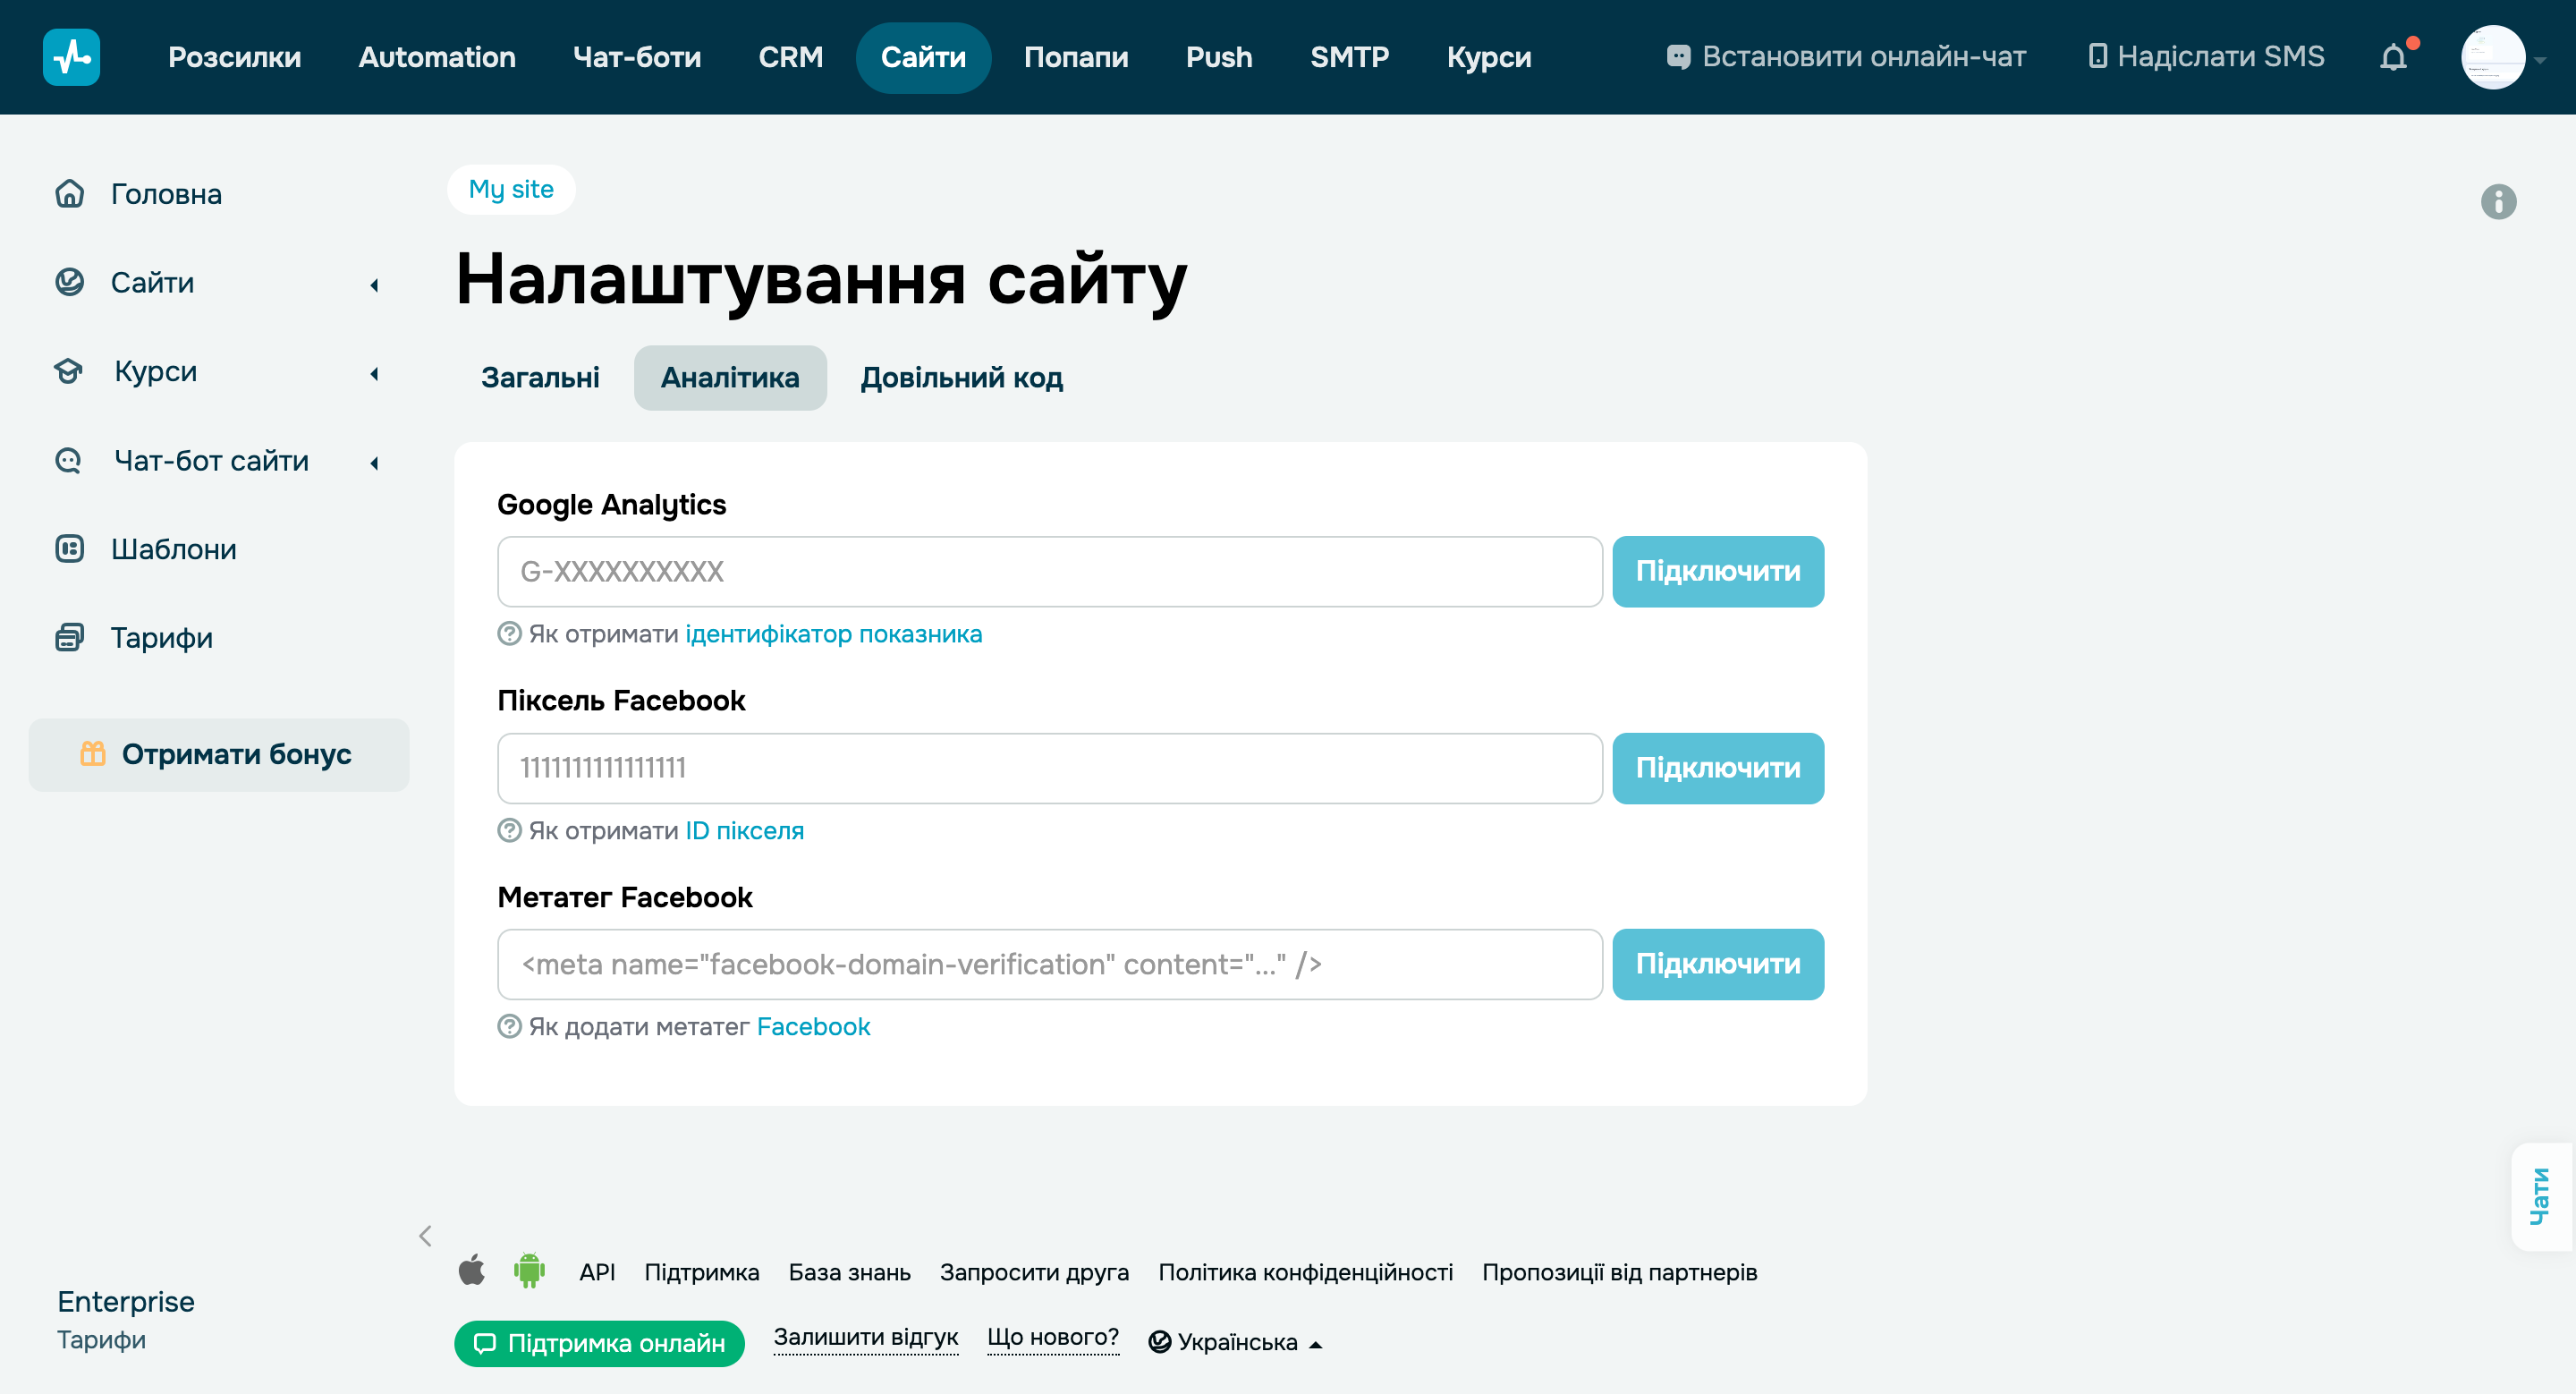Click the G-XXXXXXXXXX input field

(x=1049, y=571)
